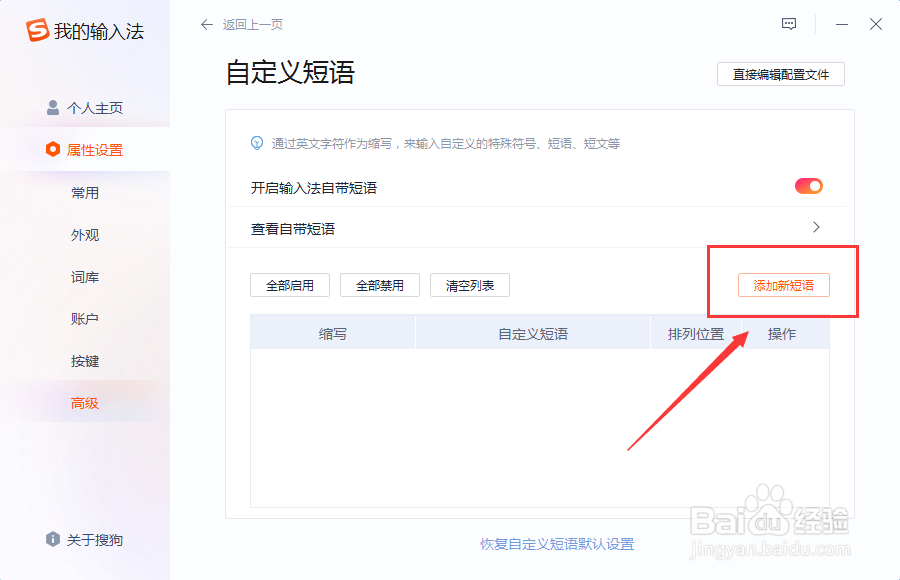Switch to the 高级 sidebar section
The width and height of the screenshot is (900, 580).
(x=86, y=402)
